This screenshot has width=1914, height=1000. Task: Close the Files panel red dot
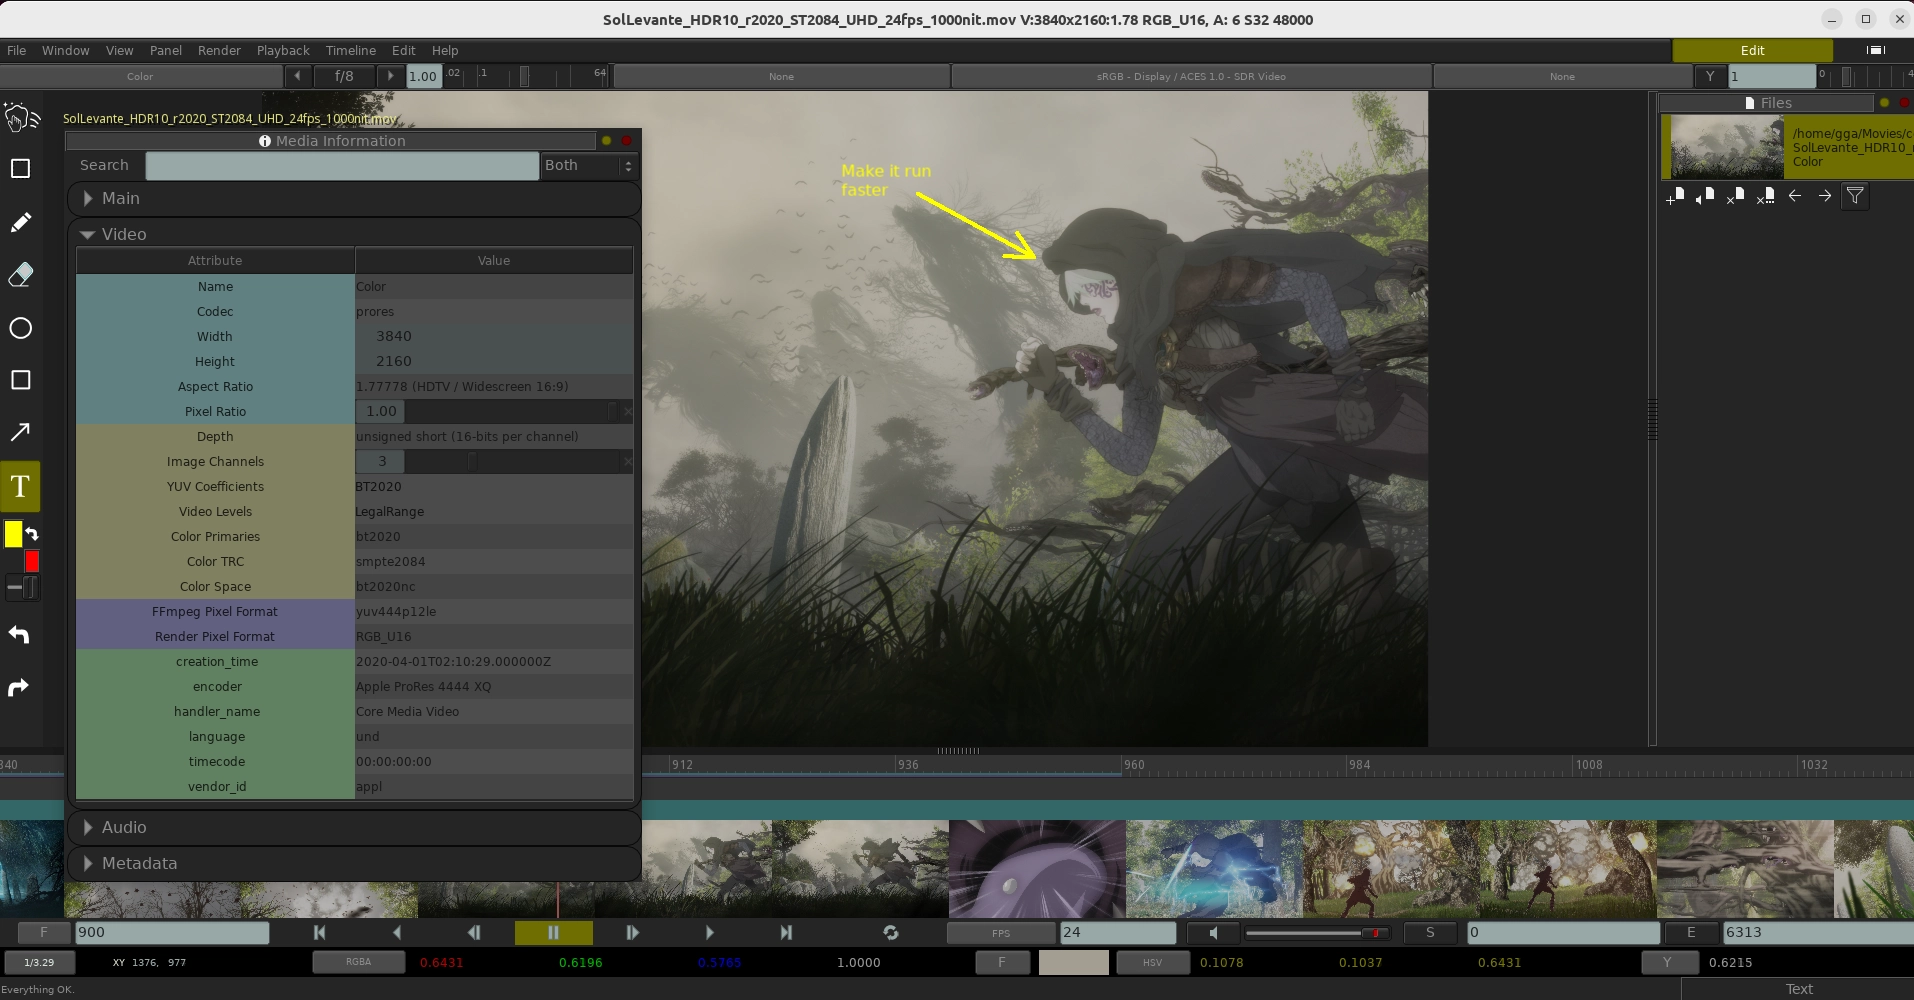[1904, 103]
